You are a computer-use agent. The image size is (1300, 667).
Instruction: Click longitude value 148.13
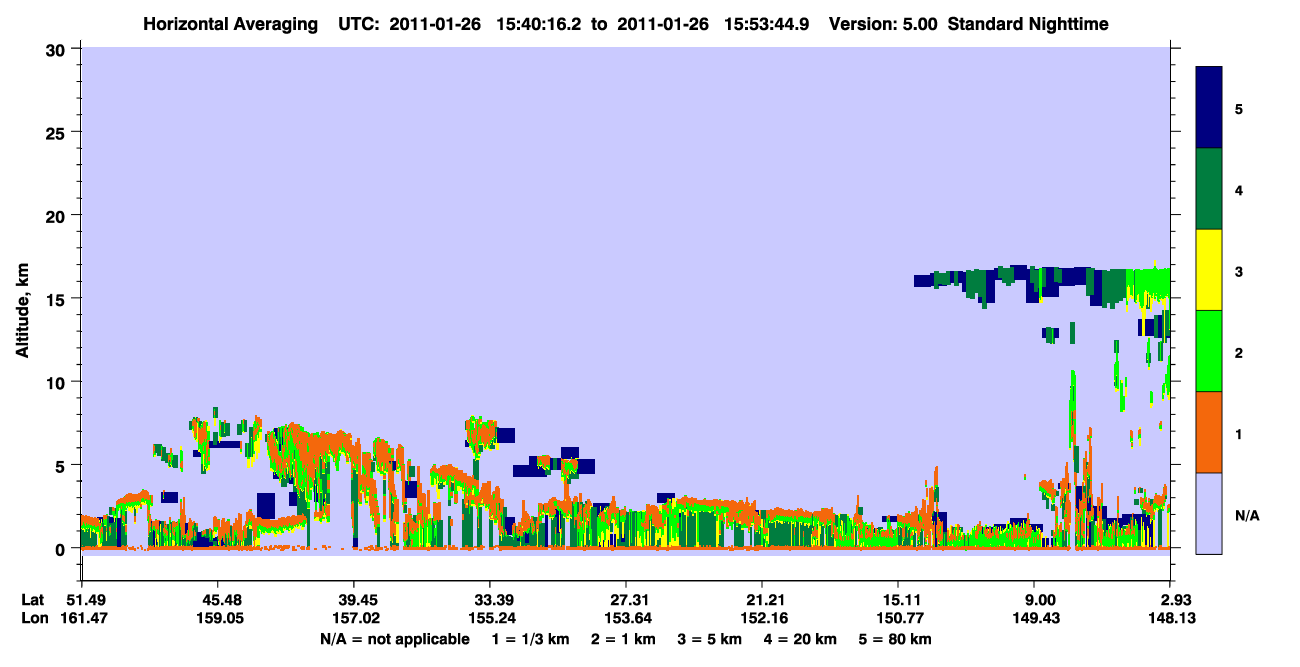pos(1171,619)
